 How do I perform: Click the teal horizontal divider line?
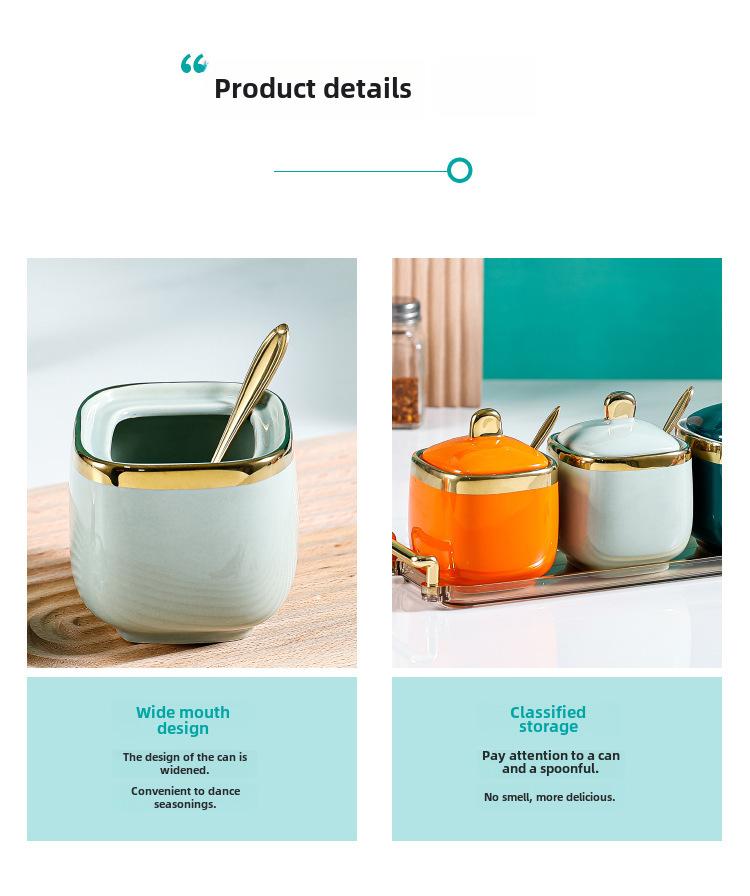pos(361,171)
